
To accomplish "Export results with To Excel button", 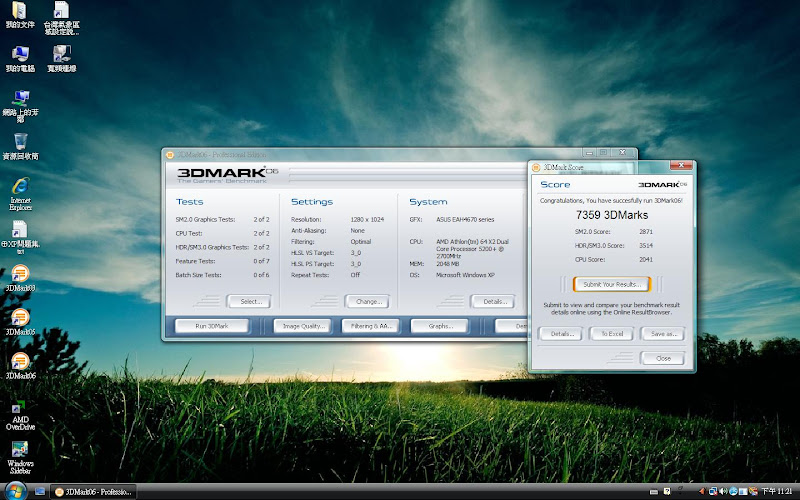I will coord(611,334).
